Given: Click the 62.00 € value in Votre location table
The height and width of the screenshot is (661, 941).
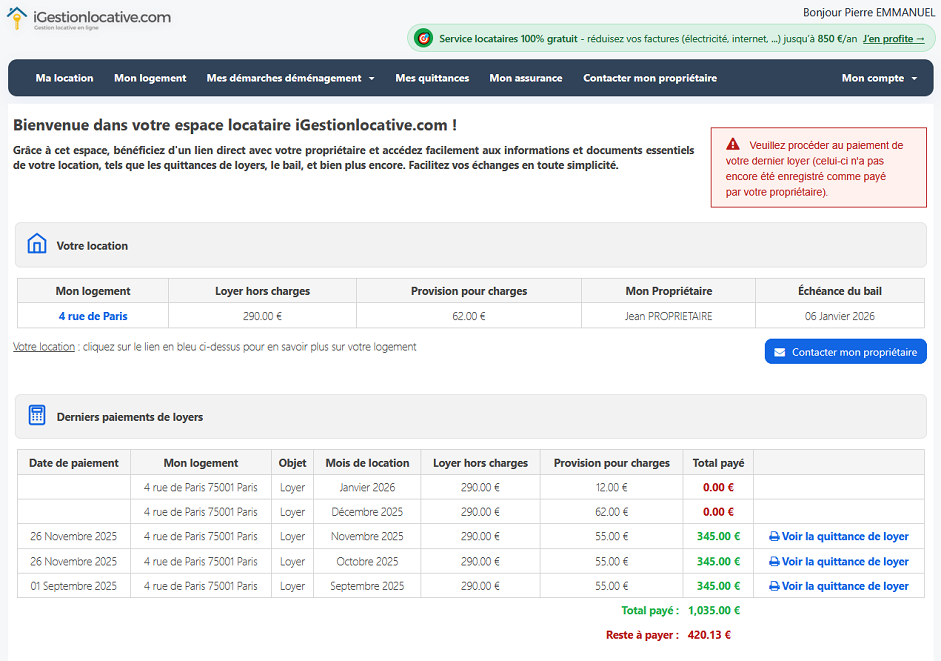Looking at the screenshot, I should 469,316.
